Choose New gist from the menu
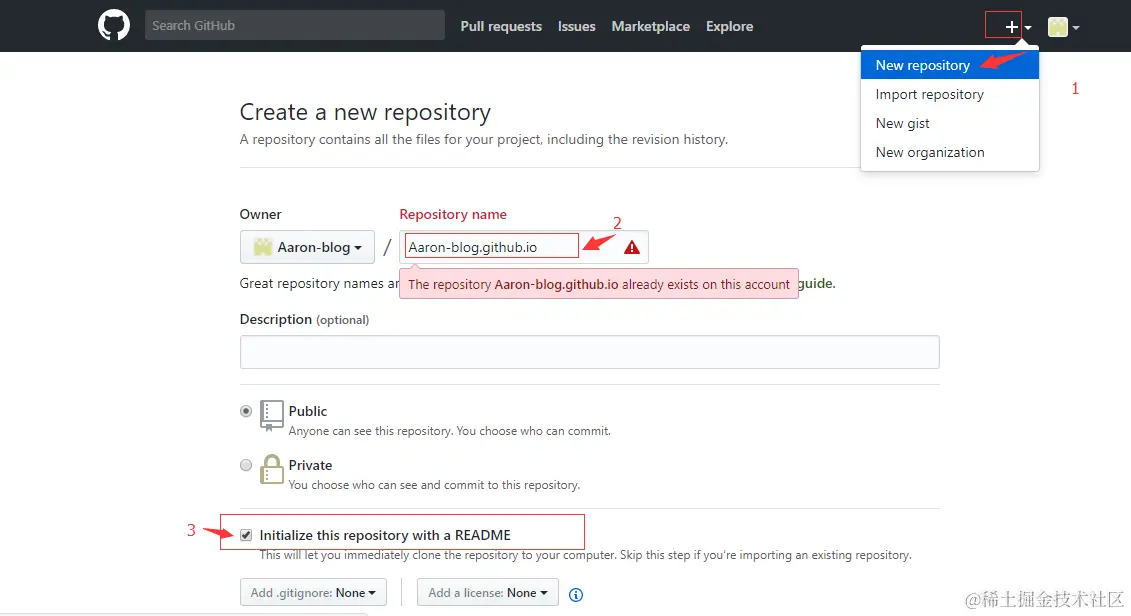 (949, 123)
